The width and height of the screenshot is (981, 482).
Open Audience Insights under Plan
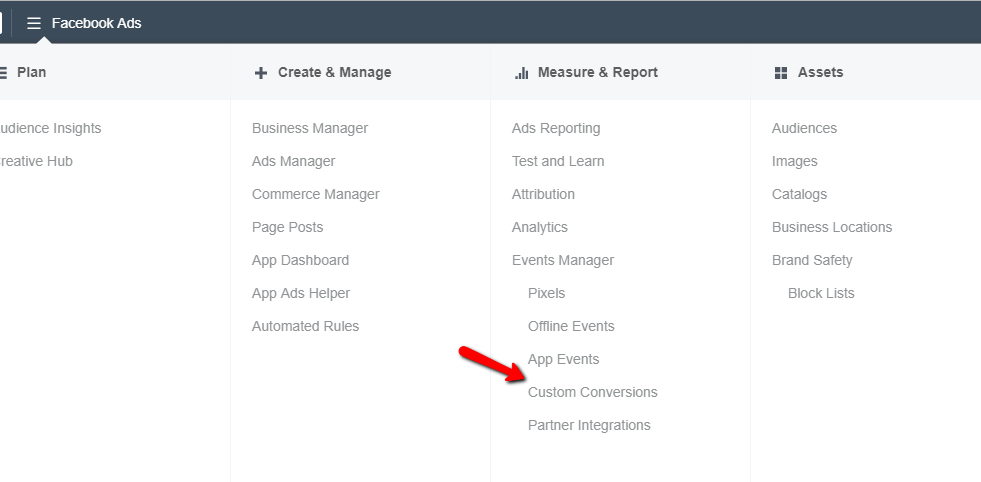(x=49, y=128)
